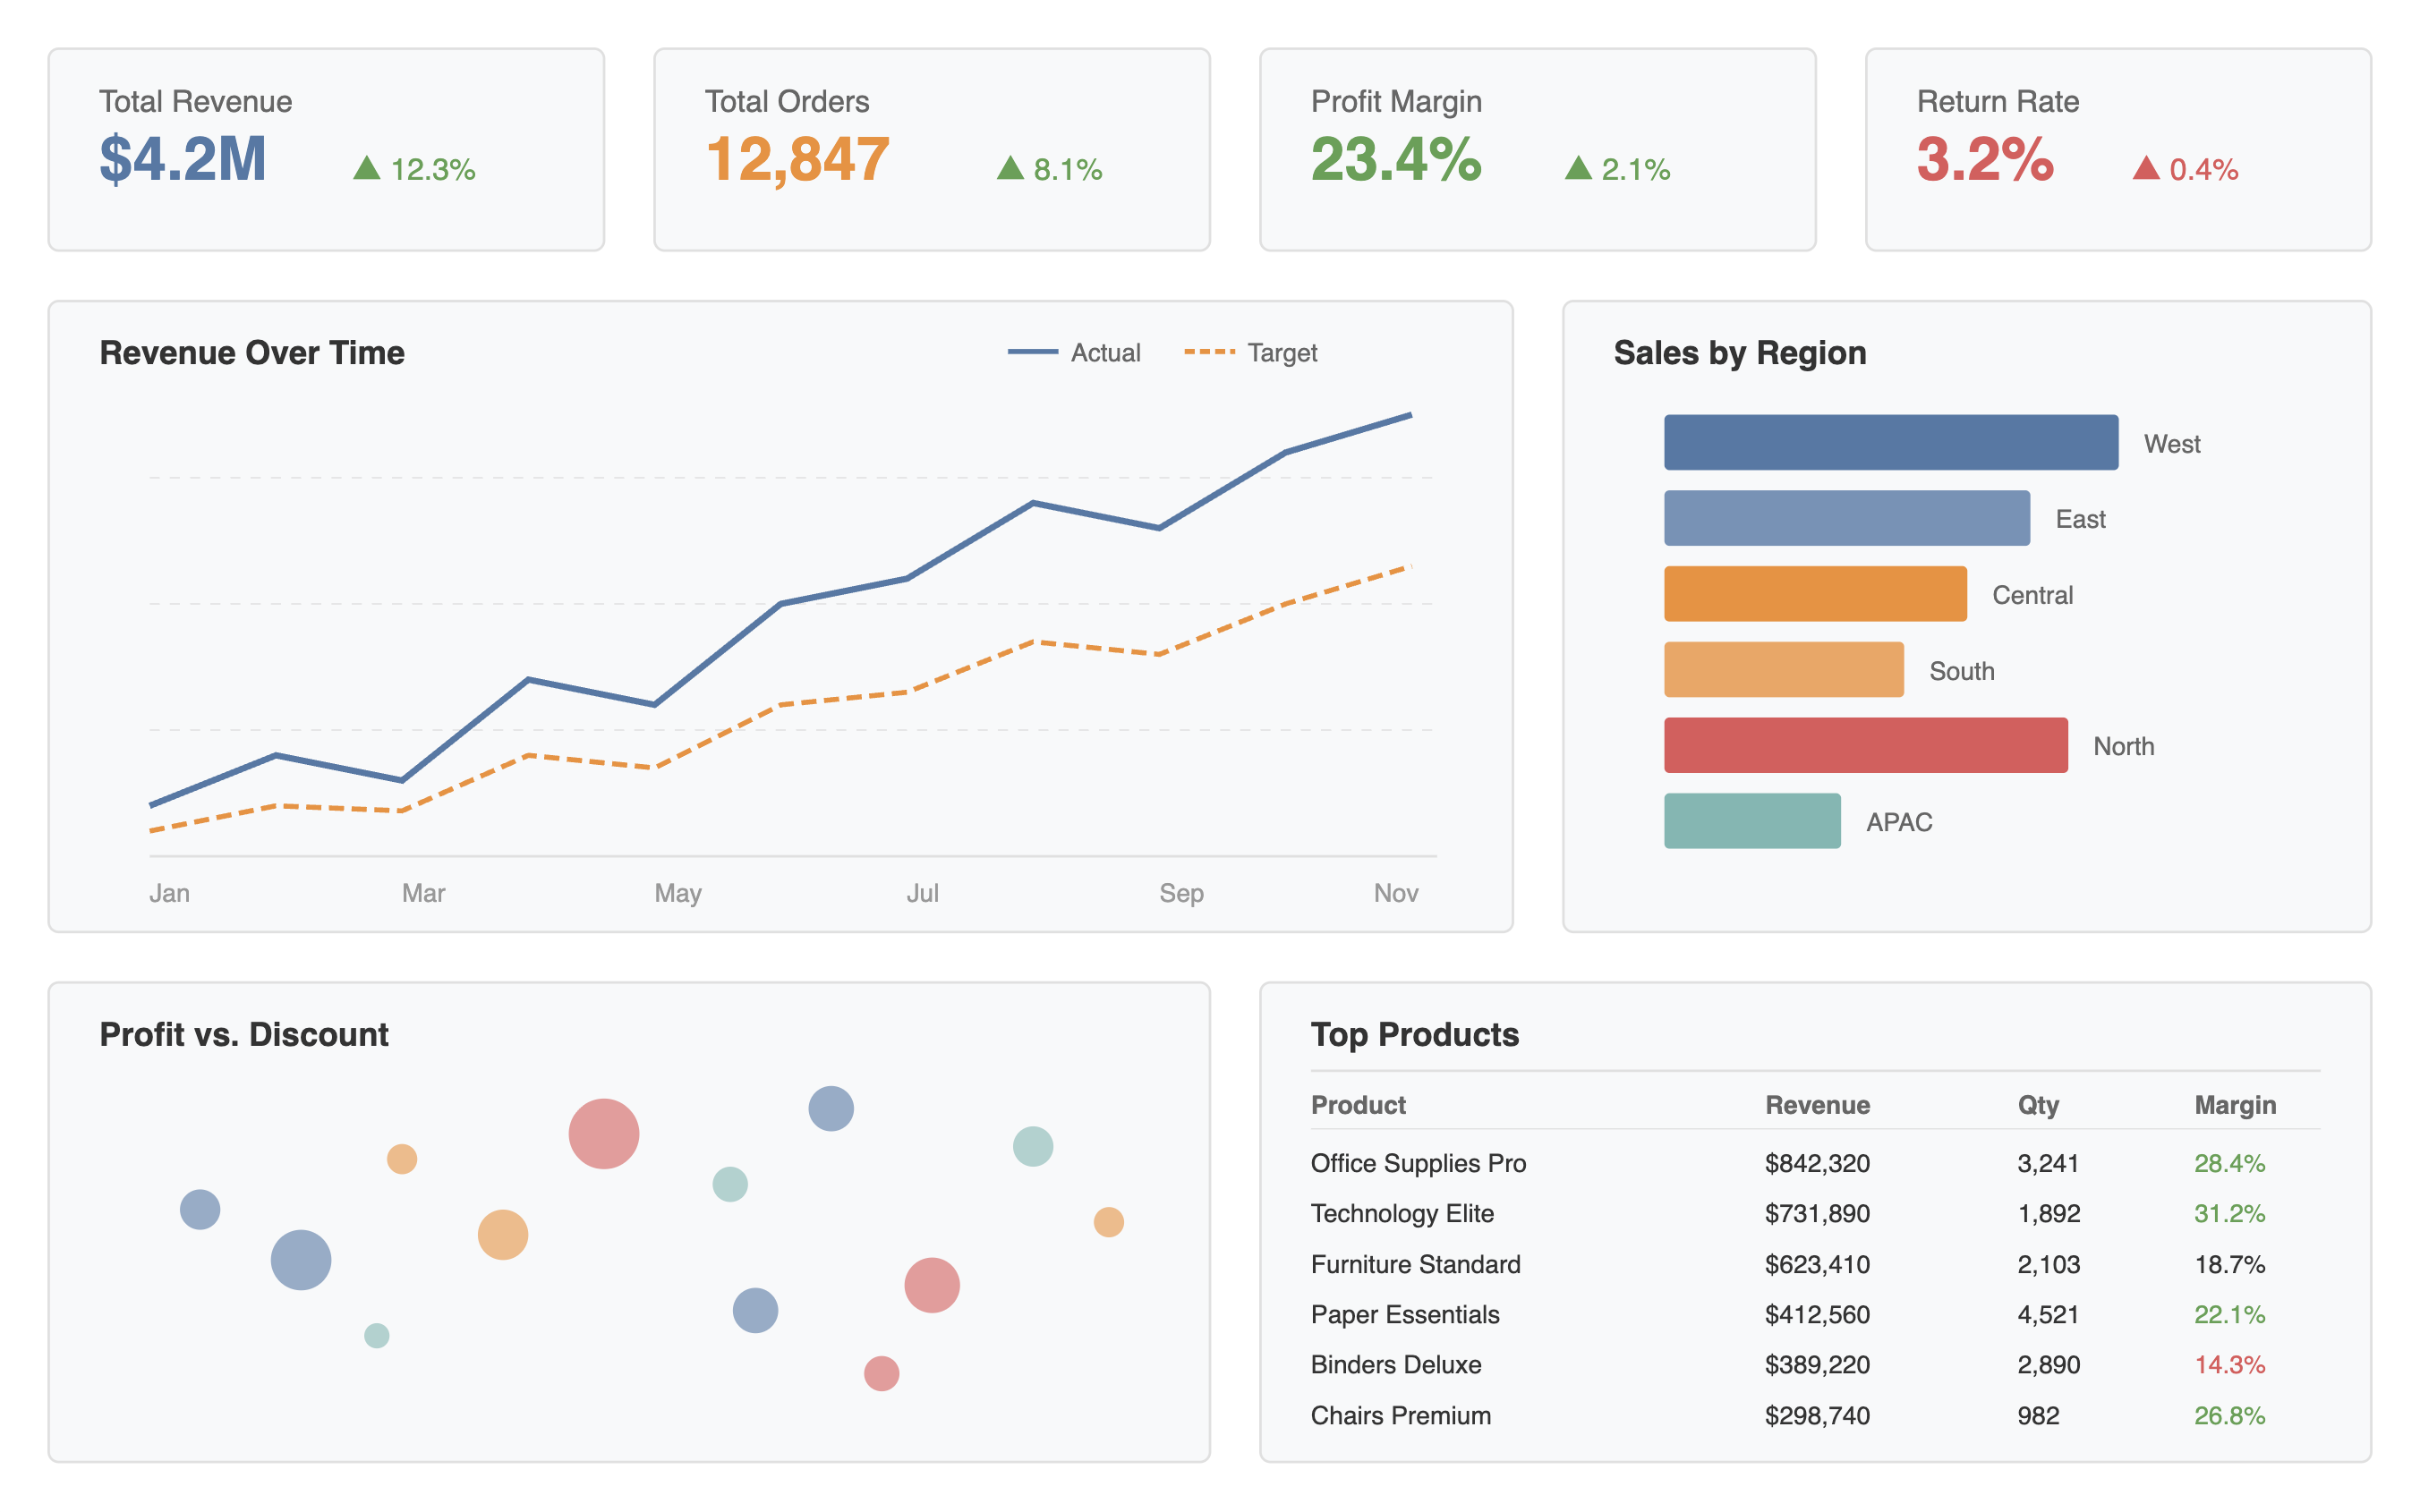Viewport: 2420px width, 1512px height.
Task: Select the Chairs Premium product name
Action: [x=1400, y=1415]
